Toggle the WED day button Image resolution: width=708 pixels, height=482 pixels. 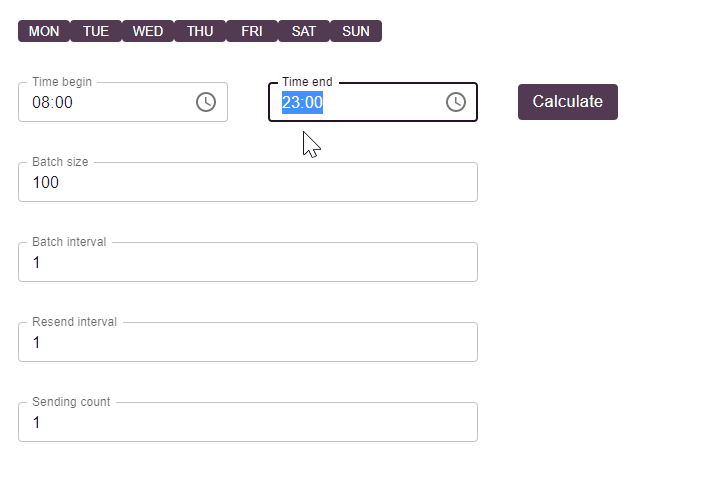(148, 31)
